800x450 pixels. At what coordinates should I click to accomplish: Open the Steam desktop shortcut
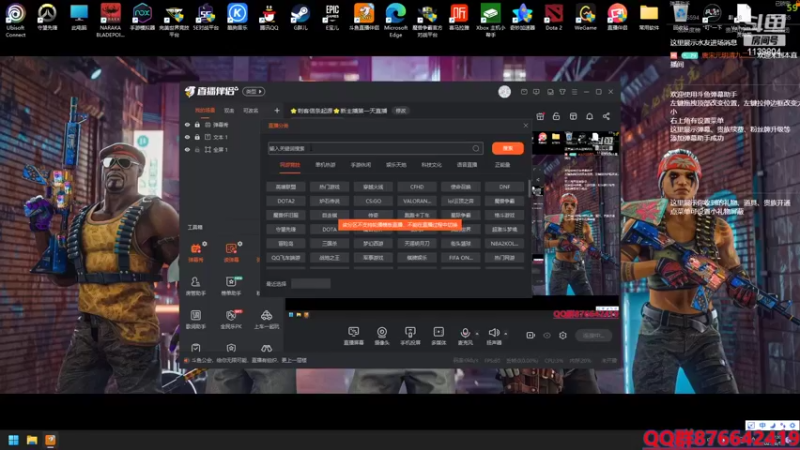click(x=301, y=17)
